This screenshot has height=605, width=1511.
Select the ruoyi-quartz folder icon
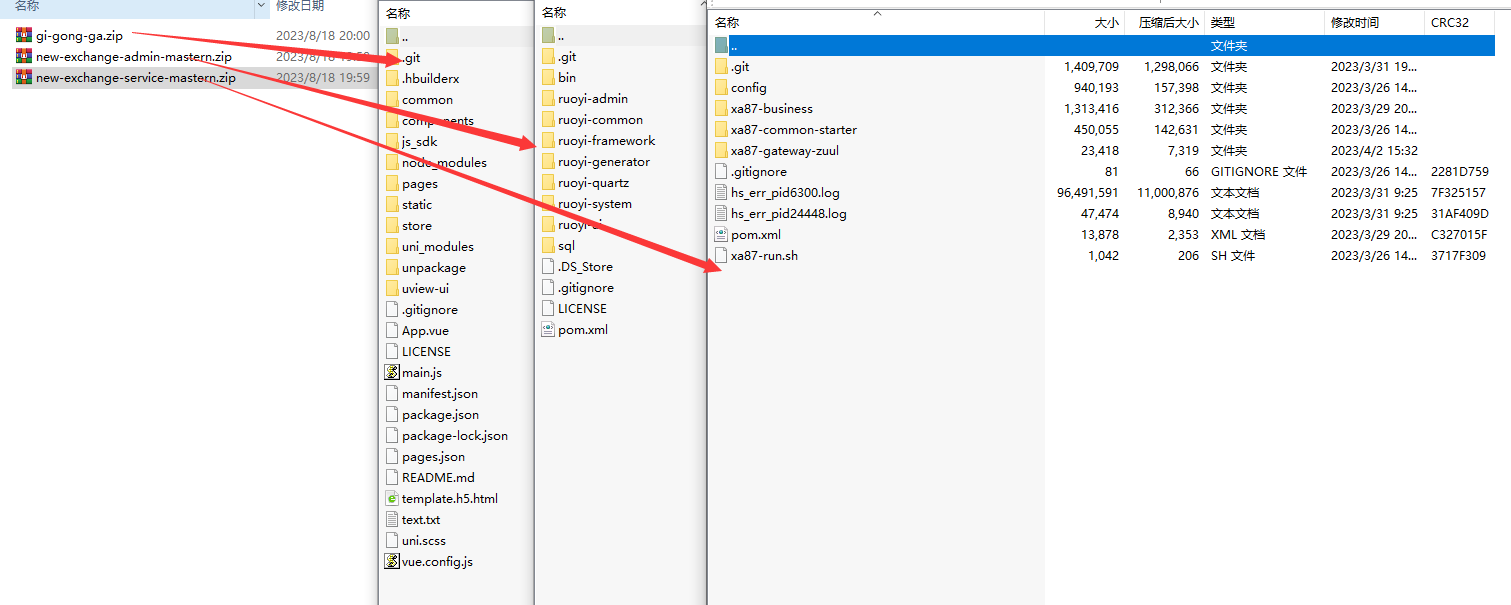[548, 182]
